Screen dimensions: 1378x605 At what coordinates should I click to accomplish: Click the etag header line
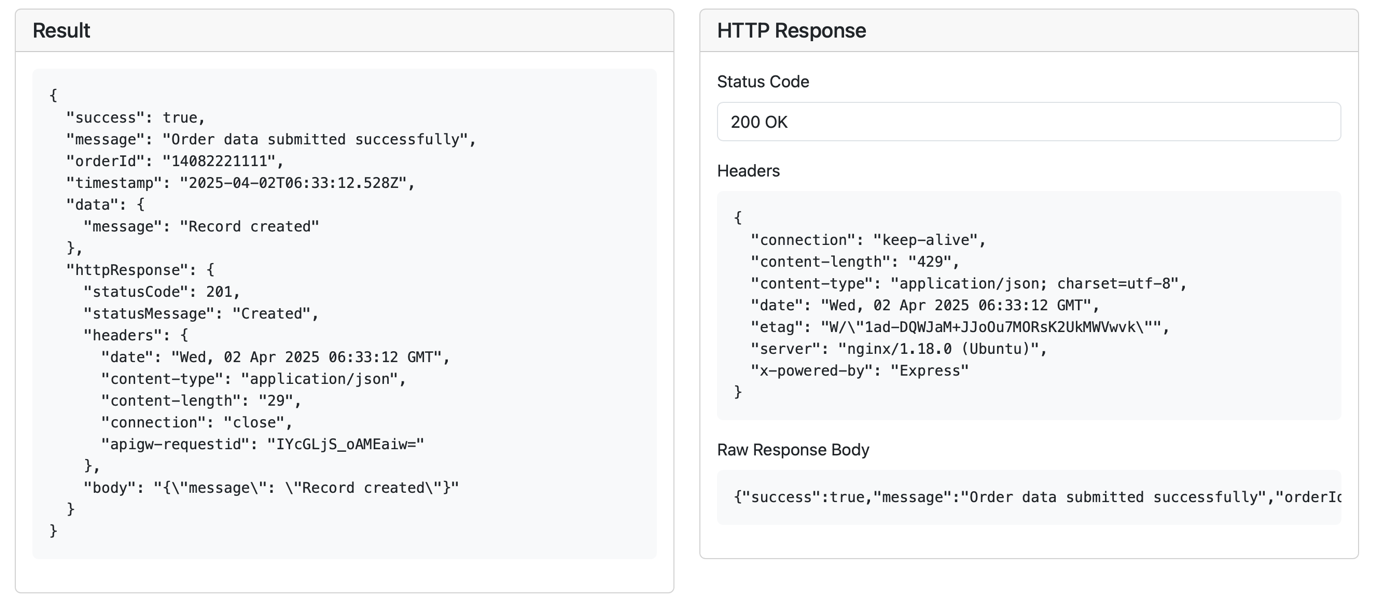pos(959,327)
